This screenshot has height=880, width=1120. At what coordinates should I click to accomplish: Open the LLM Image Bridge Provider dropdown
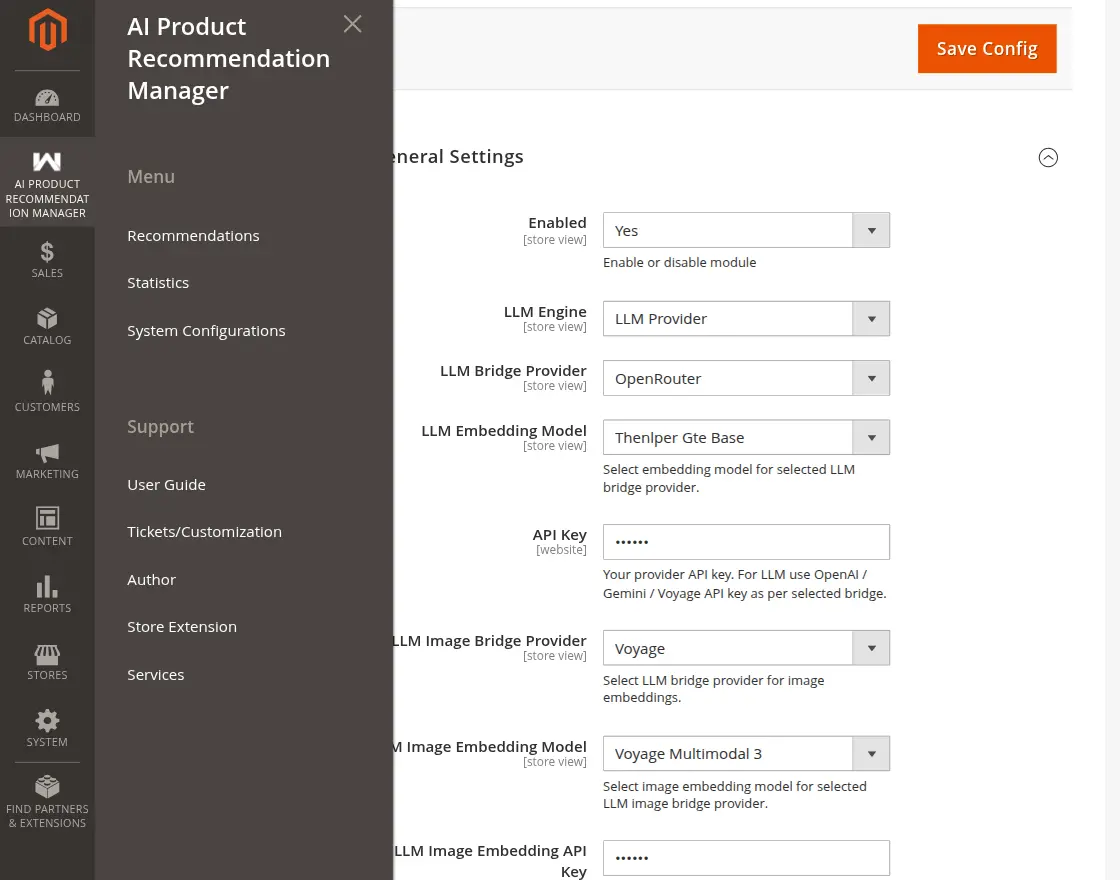(x=746, y=649)
